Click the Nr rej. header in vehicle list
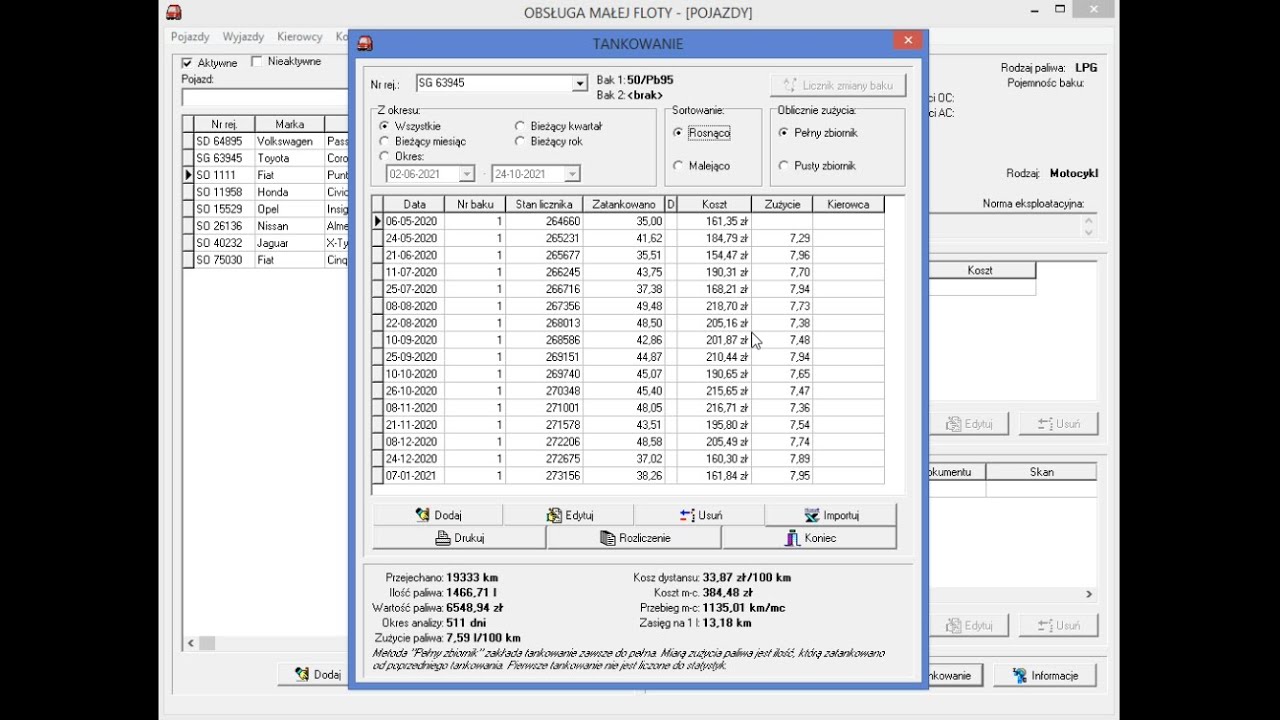This screenshot has width=1280, height=720. 223,124
